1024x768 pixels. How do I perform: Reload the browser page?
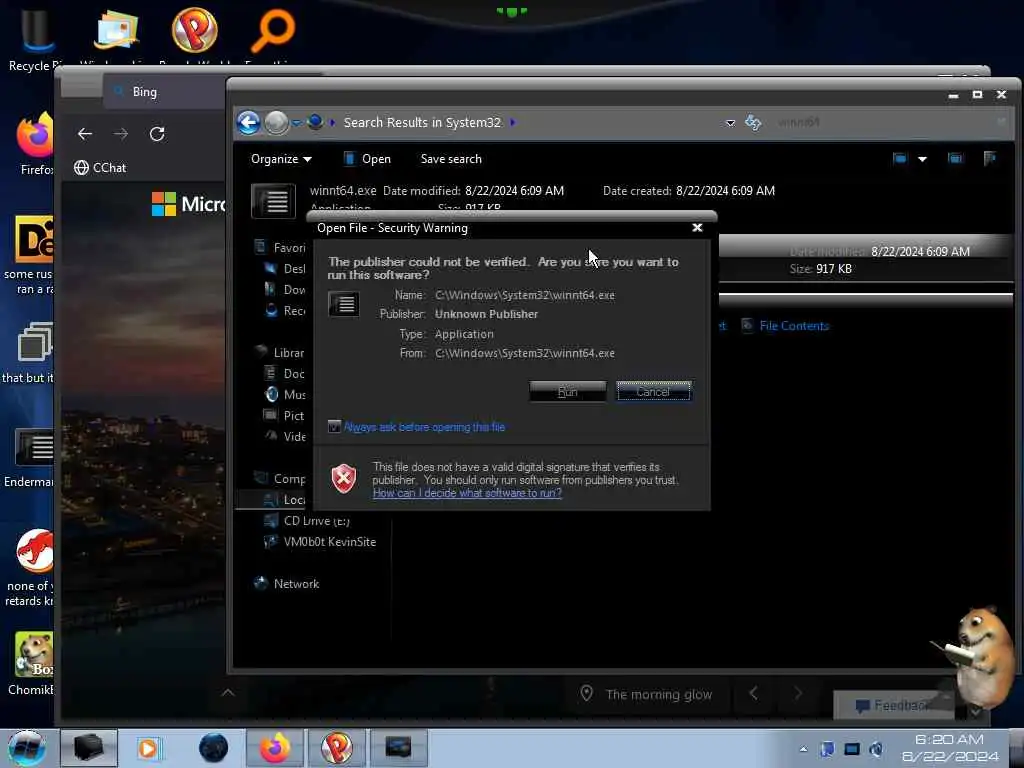click(x=157, y=134)
